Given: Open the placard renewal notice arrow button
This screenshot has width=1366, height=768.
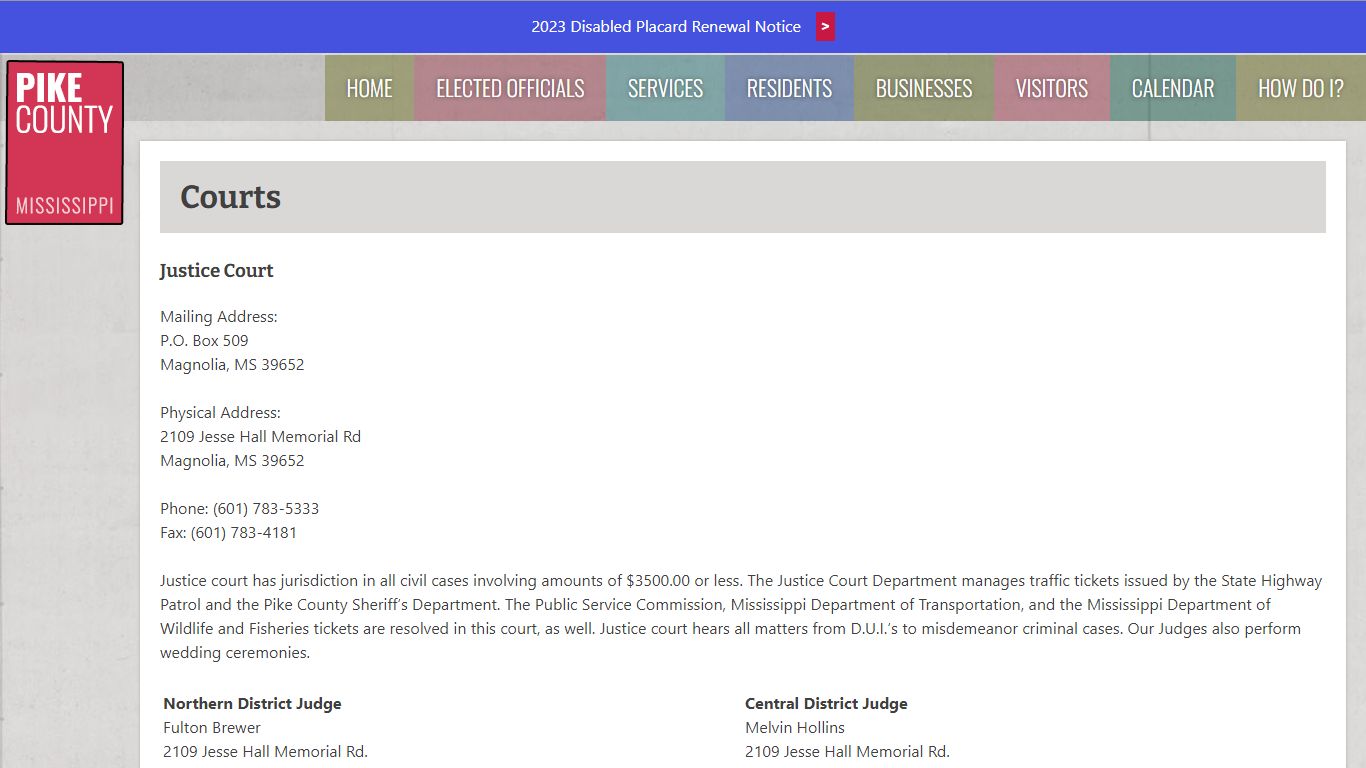Looking at the screenshot, I should (825, 27).
